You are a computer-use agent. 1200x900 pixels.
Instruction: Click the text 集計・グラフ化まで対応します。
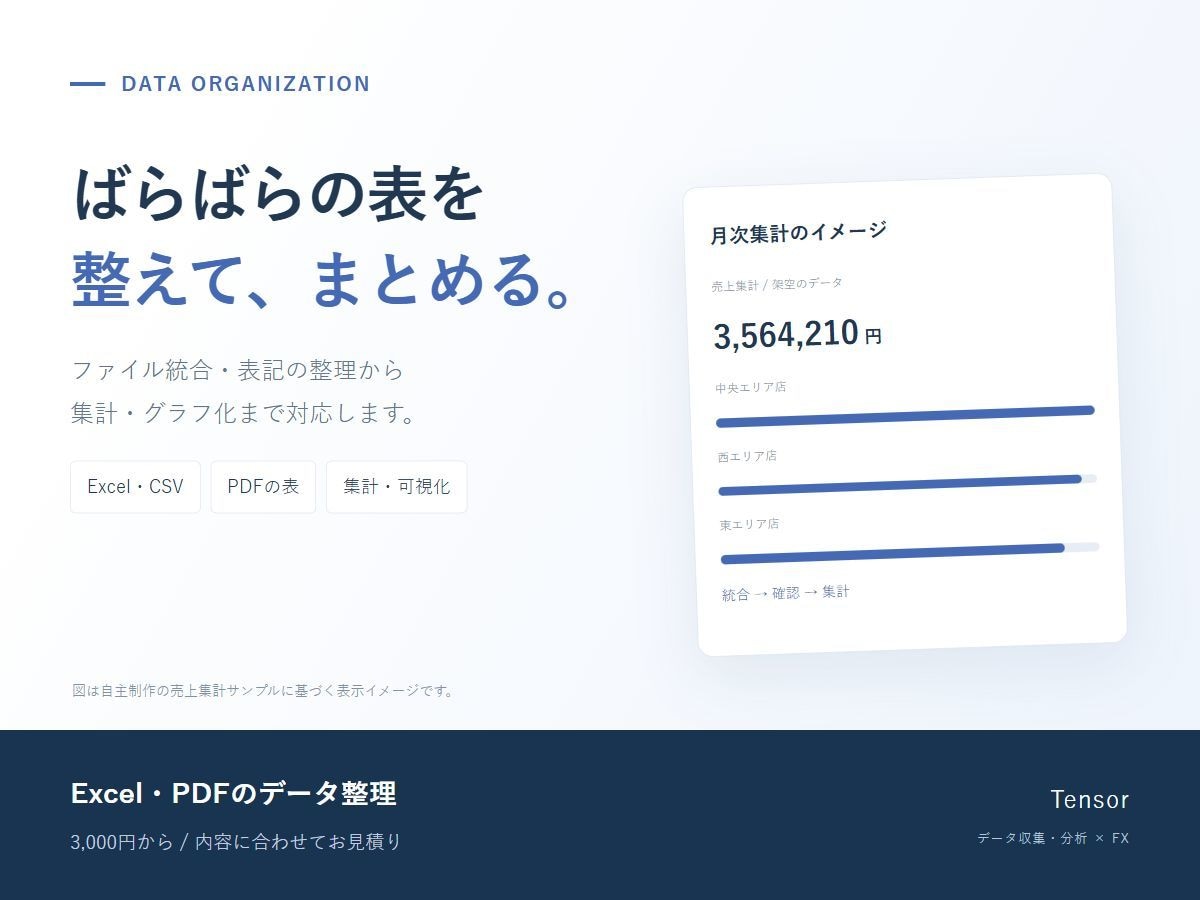point(244,414)
